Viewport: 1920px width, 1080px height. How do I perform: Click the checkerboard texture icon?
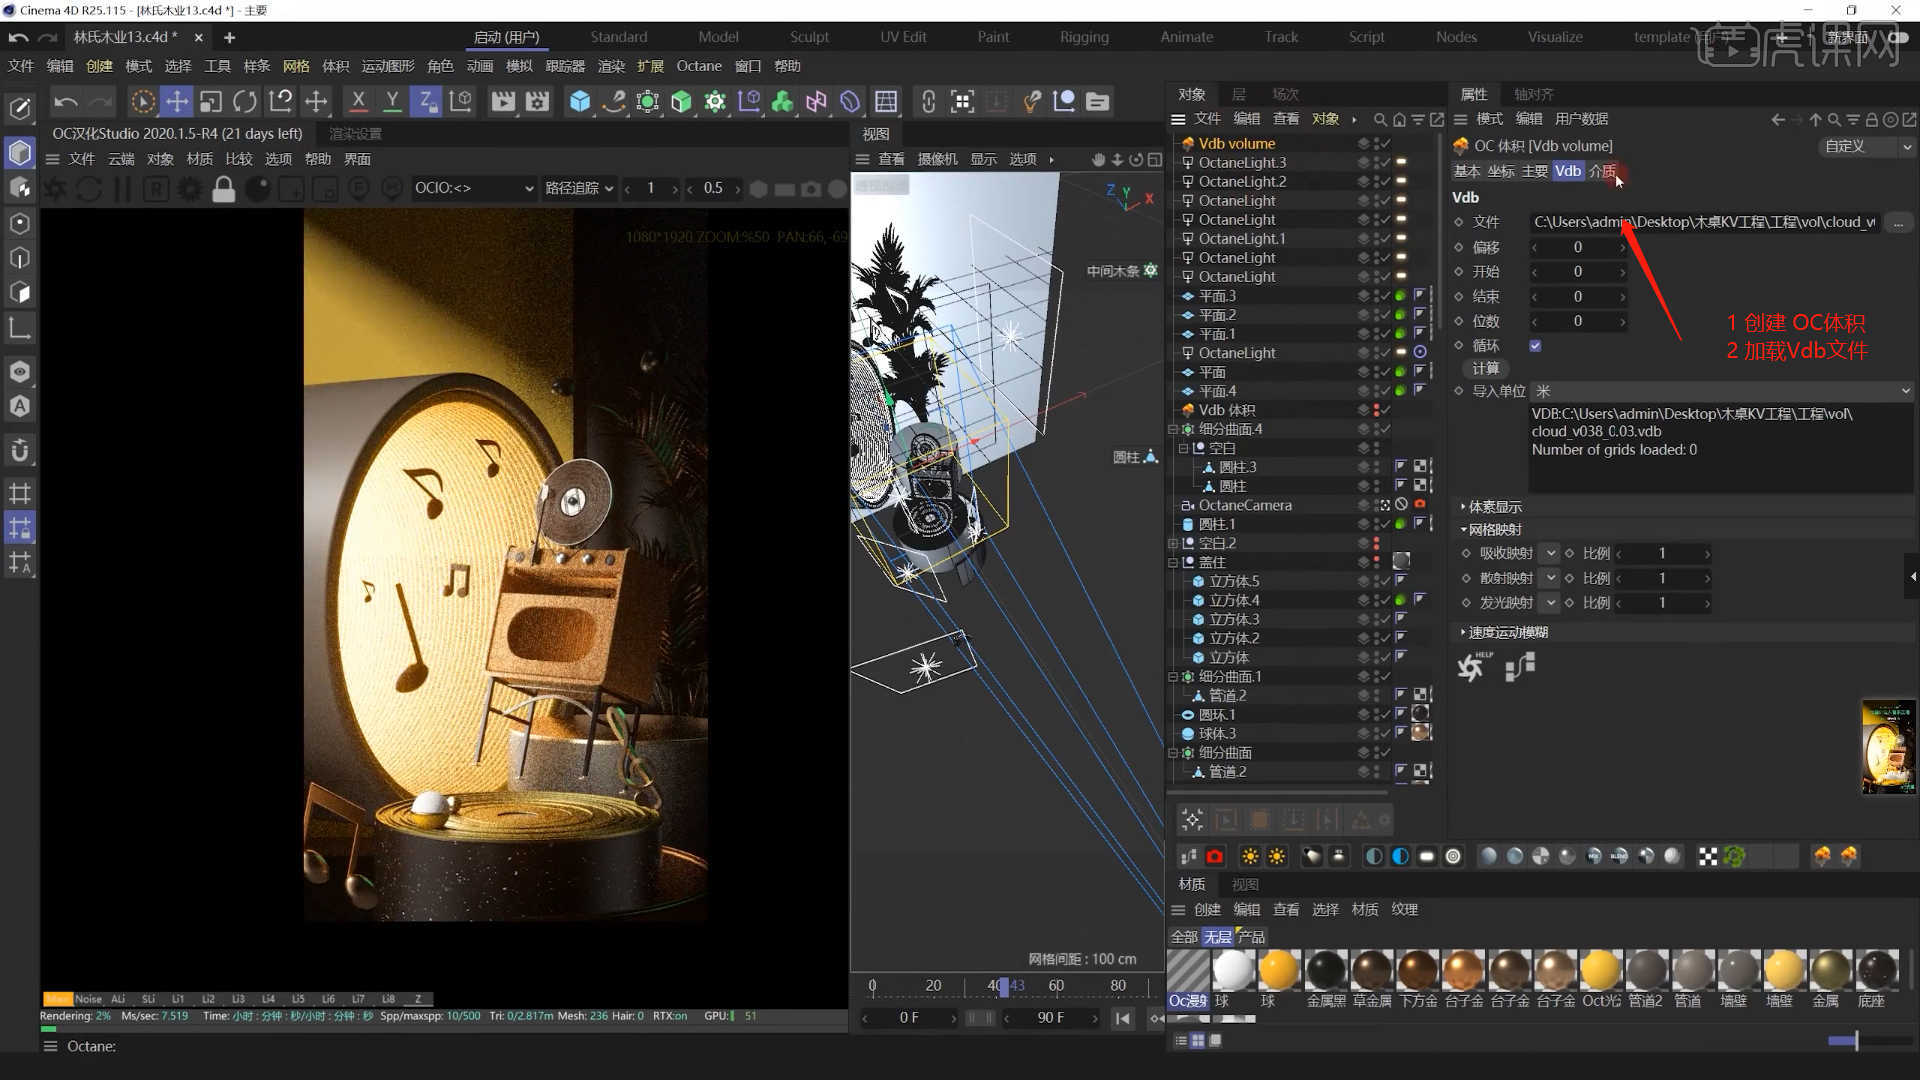click(1708, 856)
